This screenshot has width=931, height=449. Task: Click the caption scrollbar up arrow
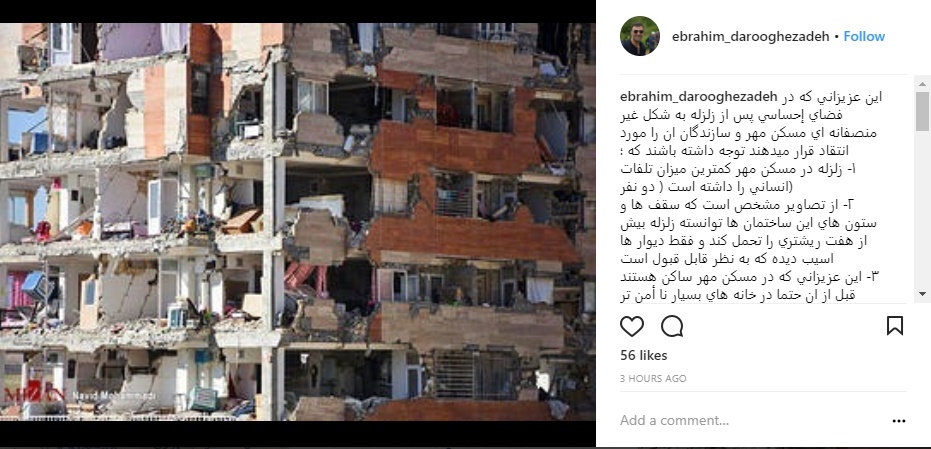point(922,84)
